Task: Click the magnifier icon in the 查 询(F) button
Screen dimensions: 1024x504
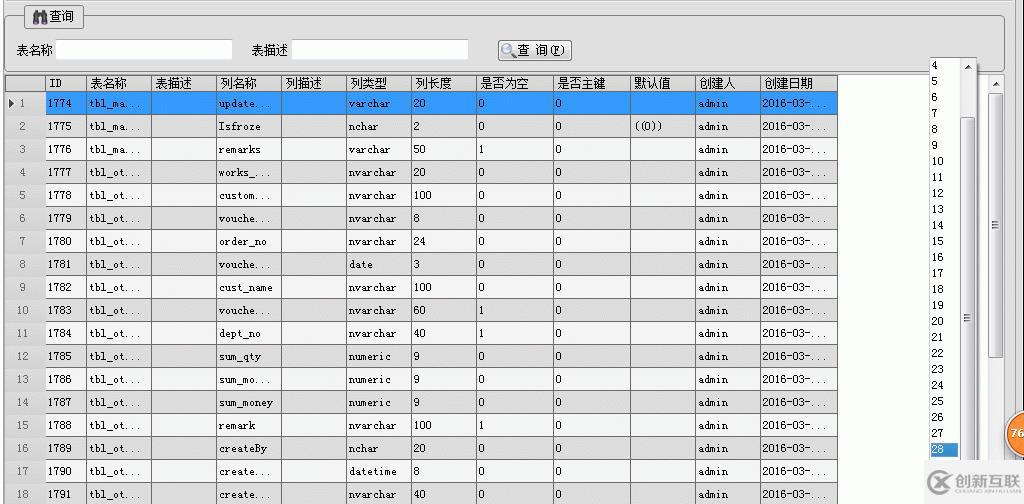Action: [x=509, y=50]
